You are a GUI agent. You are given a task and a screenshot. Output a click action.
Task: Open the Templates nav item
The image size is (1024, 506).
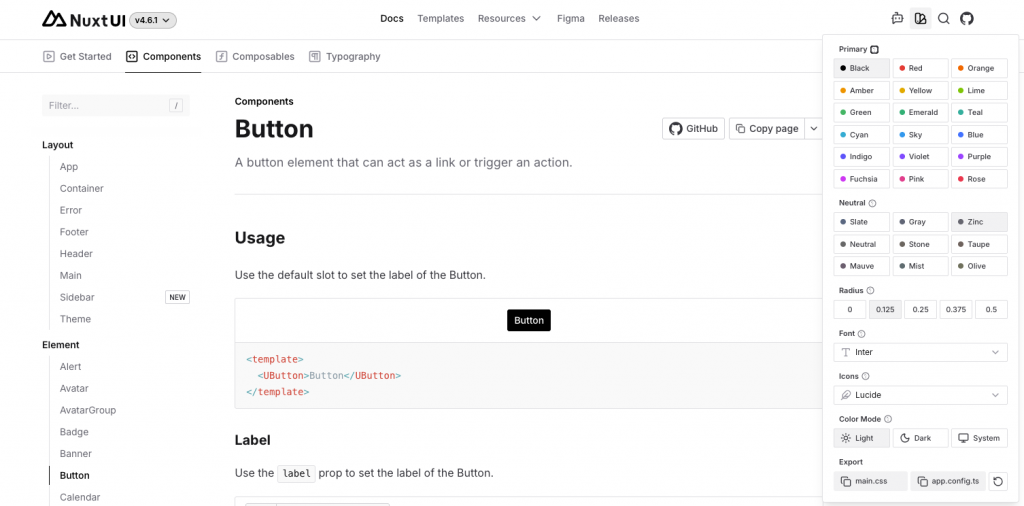click(x=441, y=18)
